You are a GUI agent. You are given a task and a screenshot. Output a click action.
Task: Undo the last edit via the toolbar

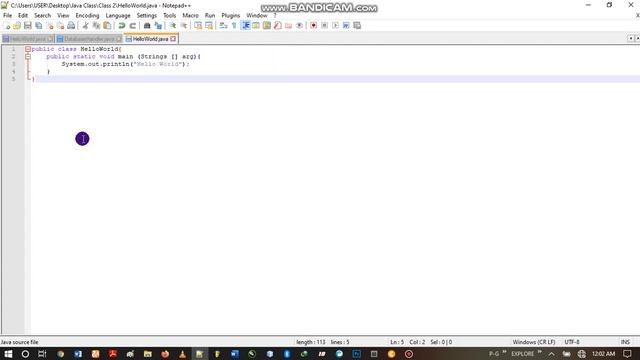coord(122,26)
